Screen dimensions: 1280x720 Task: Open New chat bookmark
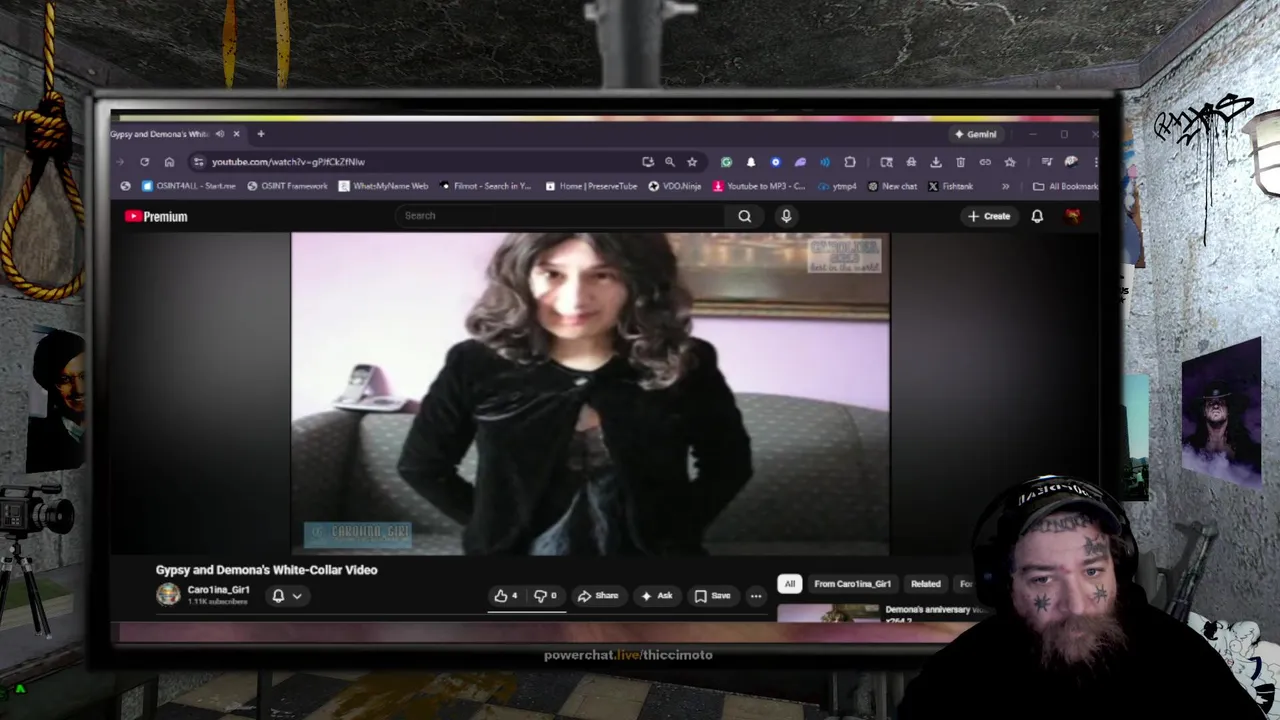pos(892,186)
